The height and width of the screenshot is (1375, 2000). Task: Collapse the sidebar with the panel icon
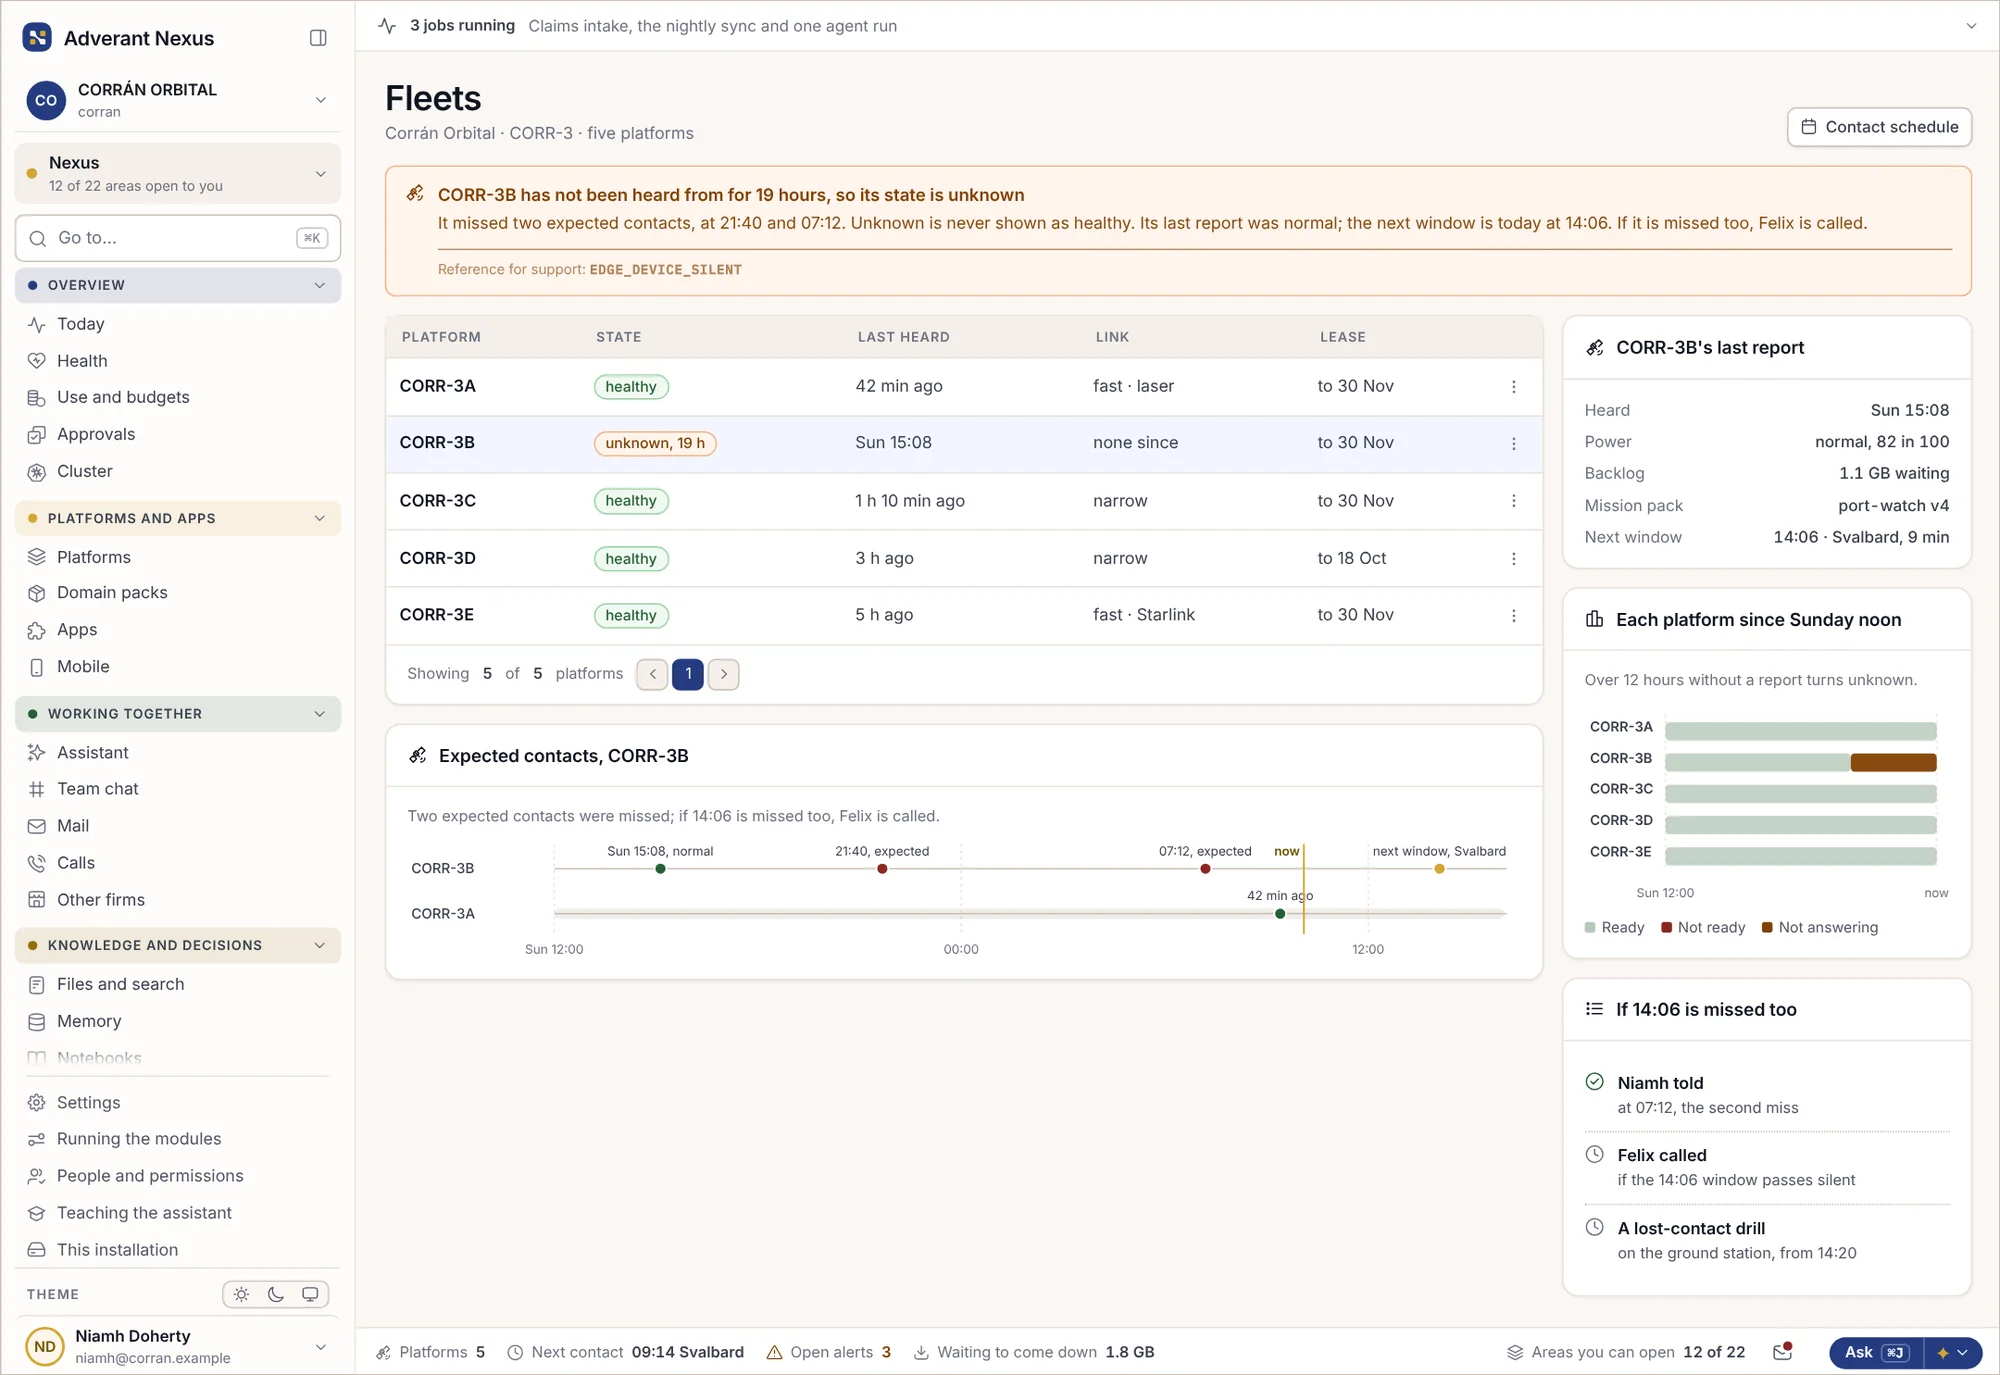318,38
